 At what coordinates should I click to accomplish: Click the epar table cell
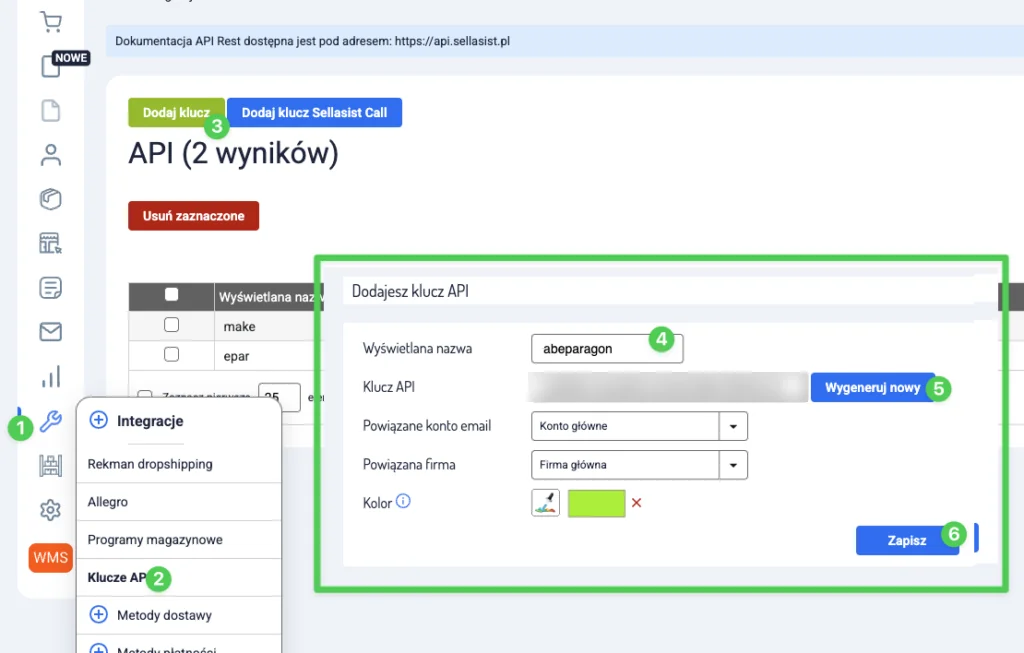(x=268, y=356)
